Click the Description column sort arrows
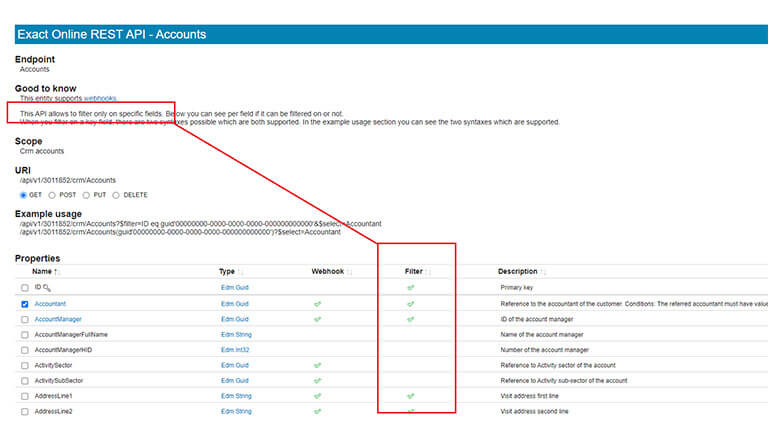 [543, 272]
